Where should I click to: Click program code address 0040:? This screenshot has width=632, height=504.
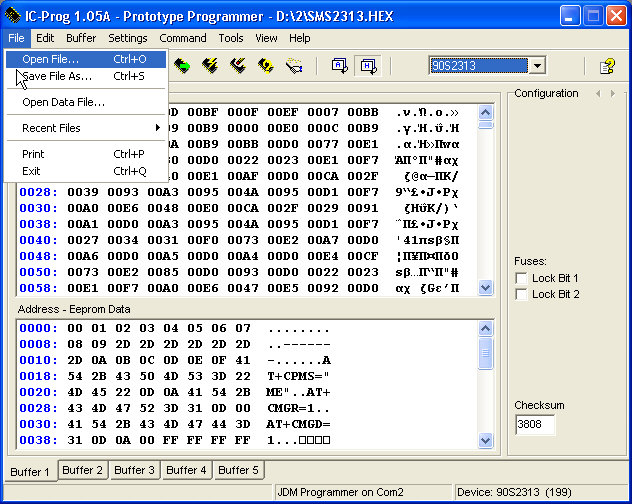click(39, 240)
